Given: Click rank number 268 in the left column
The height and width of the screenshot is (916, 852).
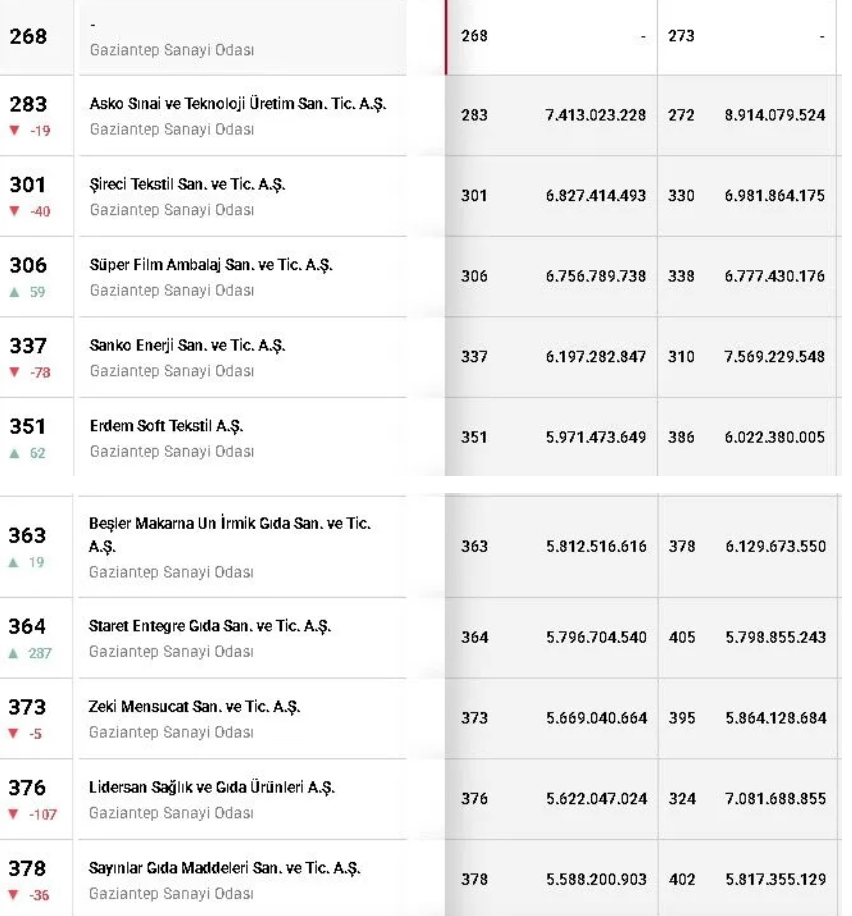Looking at the screenshot, I should 28,36.
